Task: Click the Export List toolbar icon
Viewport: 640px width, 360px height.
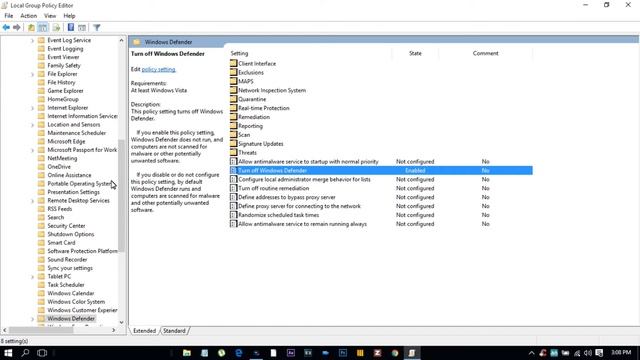Action: coord(56,27)
